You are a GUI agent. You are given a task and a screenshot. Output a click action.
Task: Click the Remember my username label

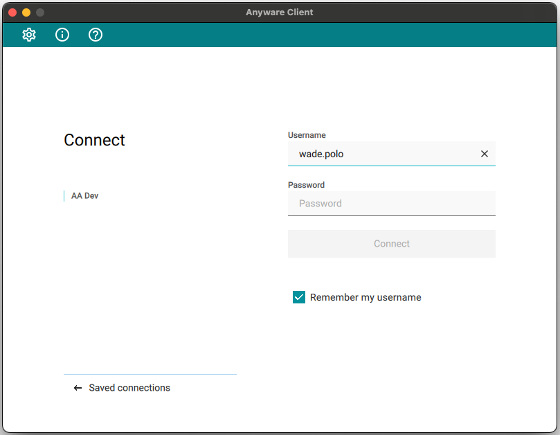(365, 297)
